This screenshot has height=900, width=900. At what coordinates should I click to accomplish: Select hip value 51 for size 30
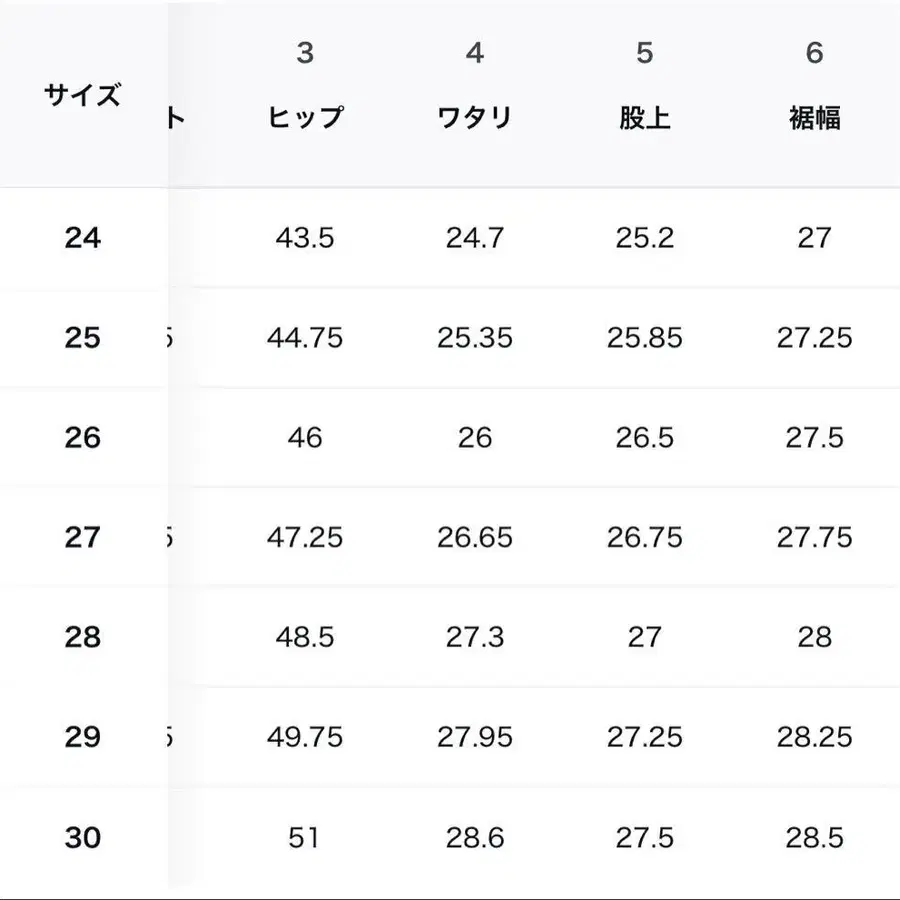coord(305,837)
